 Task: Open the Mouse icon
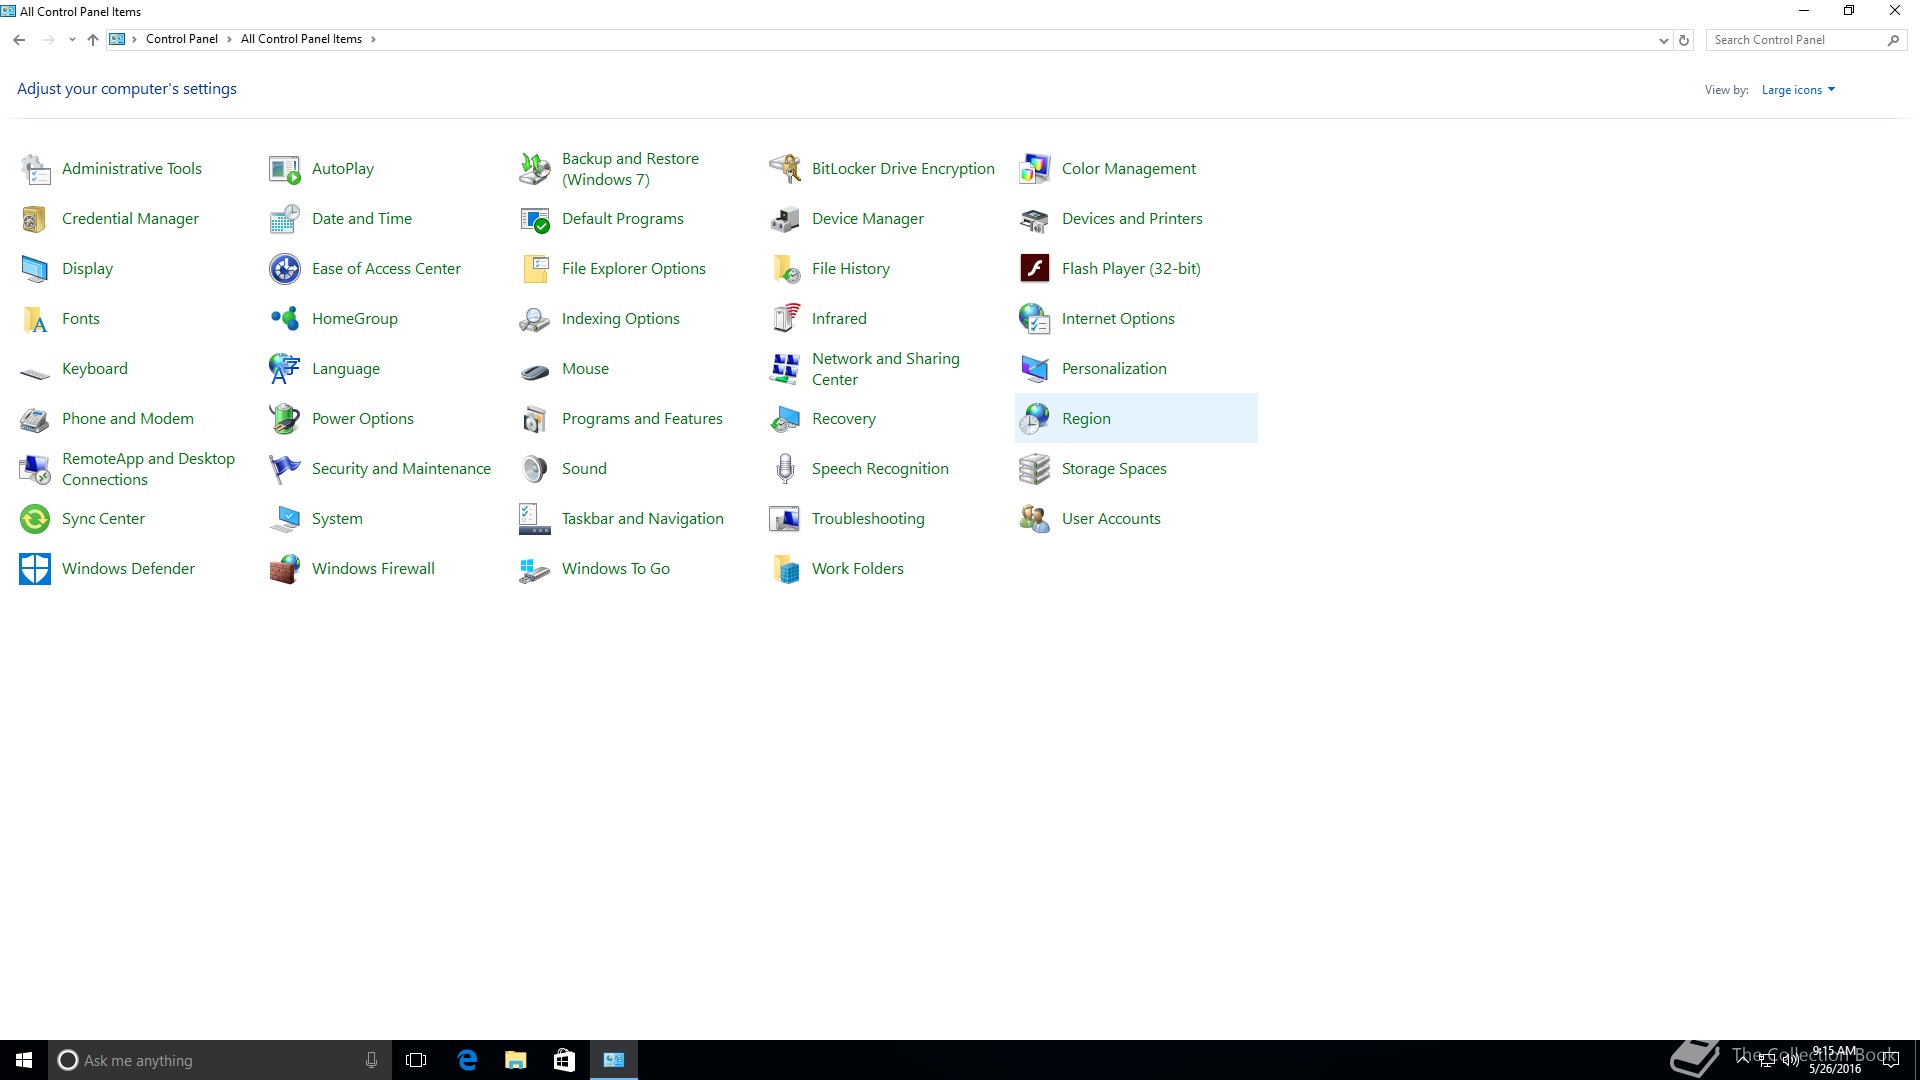click(535, 372)
